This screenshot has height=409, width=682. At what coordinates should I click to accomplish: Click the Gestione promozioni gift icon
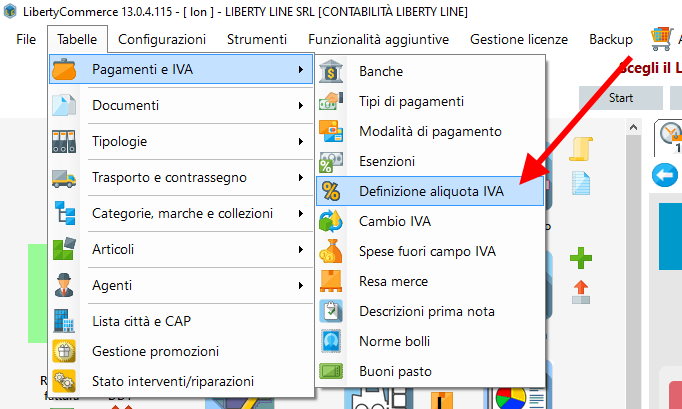tap(64, 351)
